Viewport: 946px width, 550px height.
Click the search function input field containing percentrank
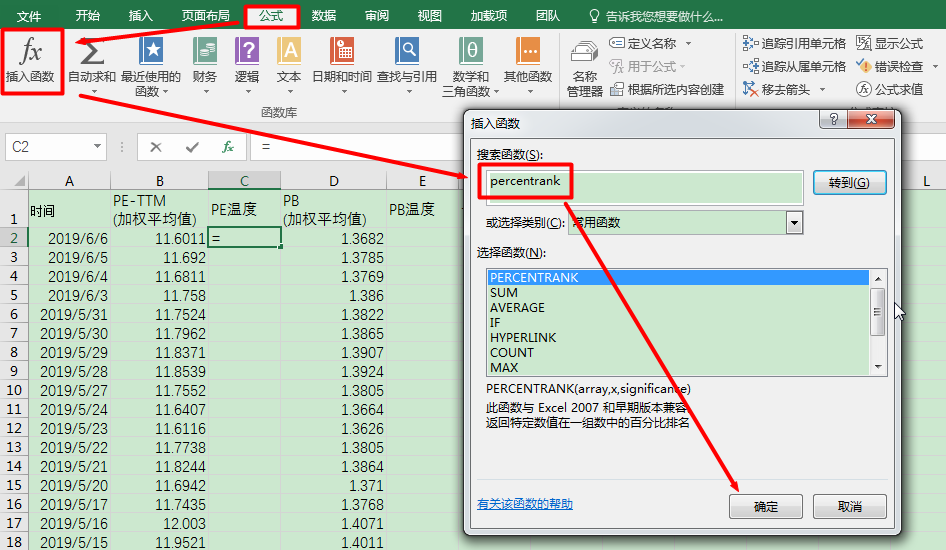644,186
